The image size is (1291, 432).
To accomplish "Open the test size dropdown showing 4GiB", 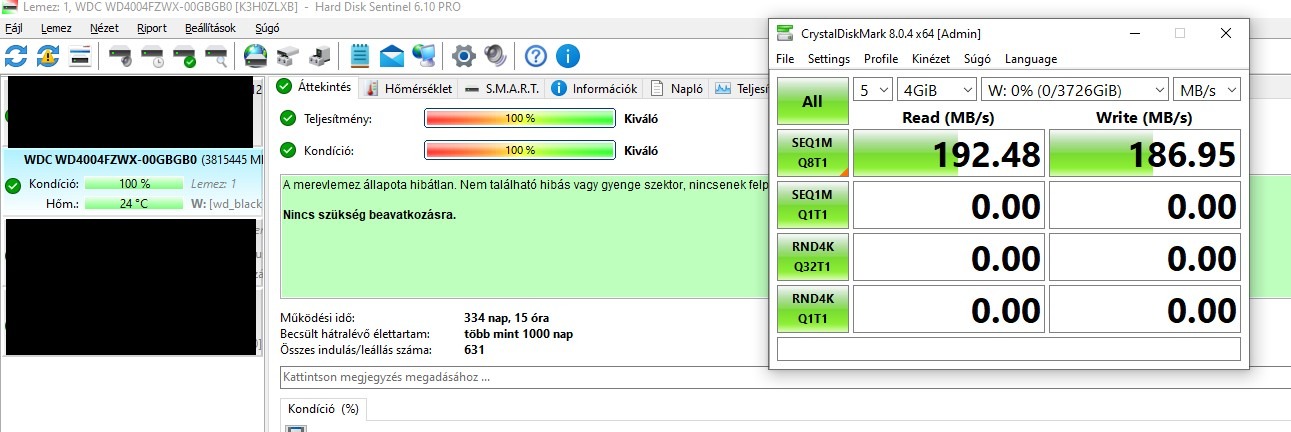I will click(936, 90).
